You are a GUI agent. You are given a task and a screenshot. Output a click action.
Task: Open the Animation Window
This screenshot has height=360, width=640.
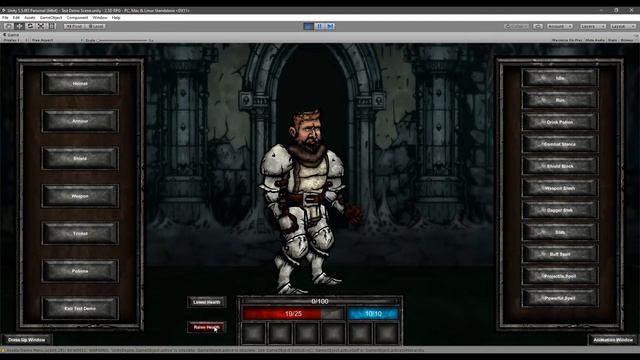613,340
